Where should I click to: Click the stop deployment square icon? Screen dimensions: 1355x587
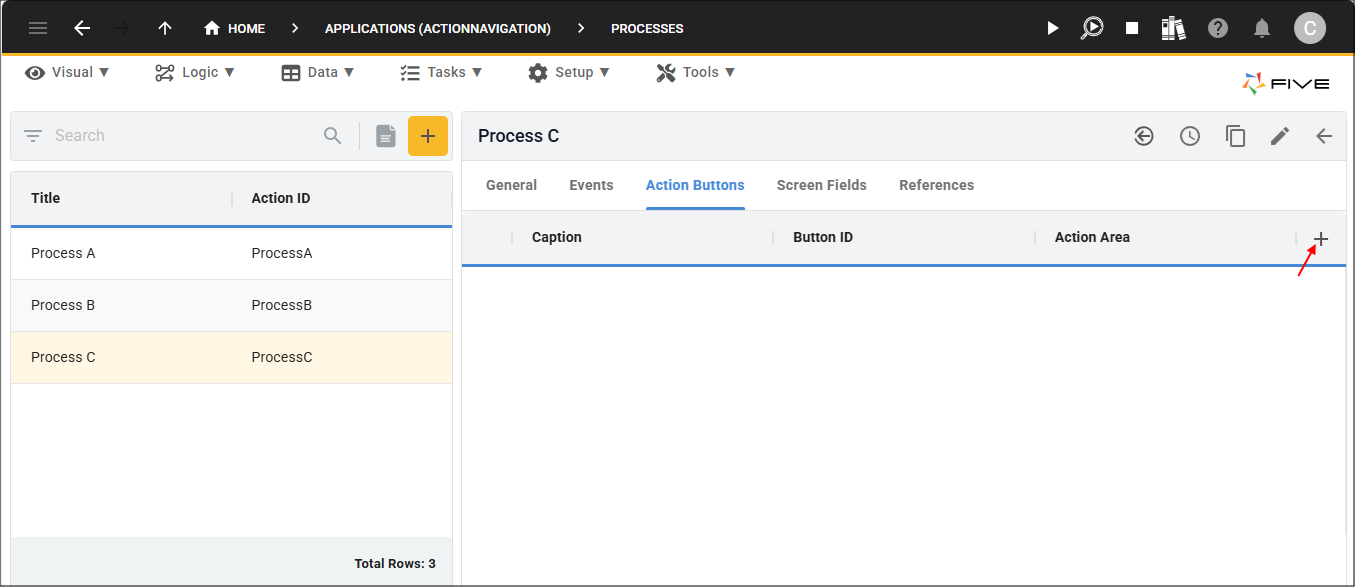coord(1132,28)
